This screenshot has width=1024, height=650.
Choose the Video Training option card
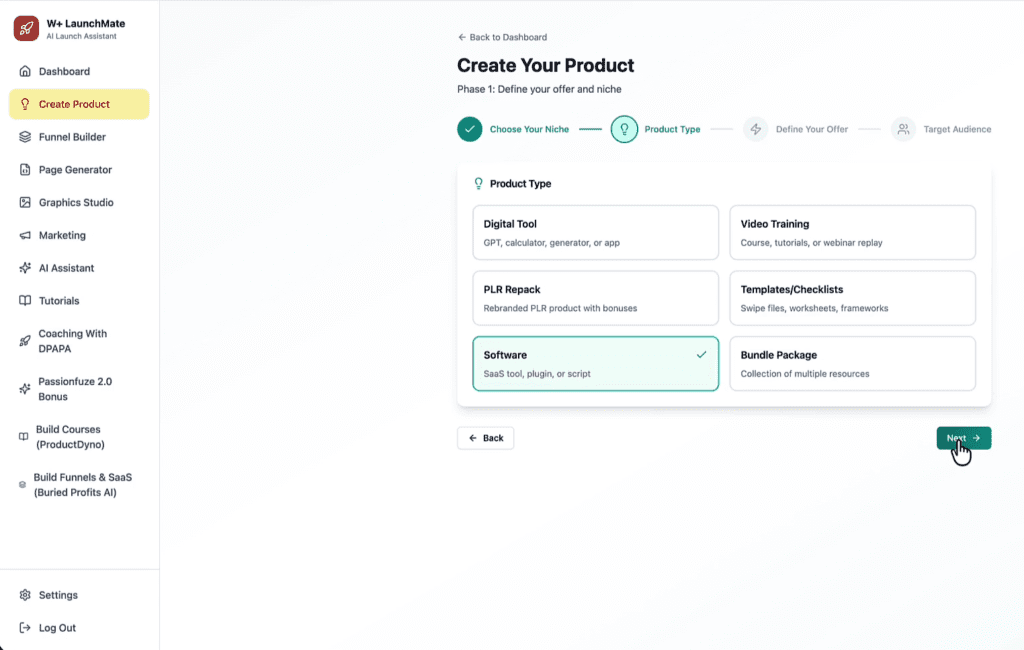pyautogui.click(x=852, y=232)
